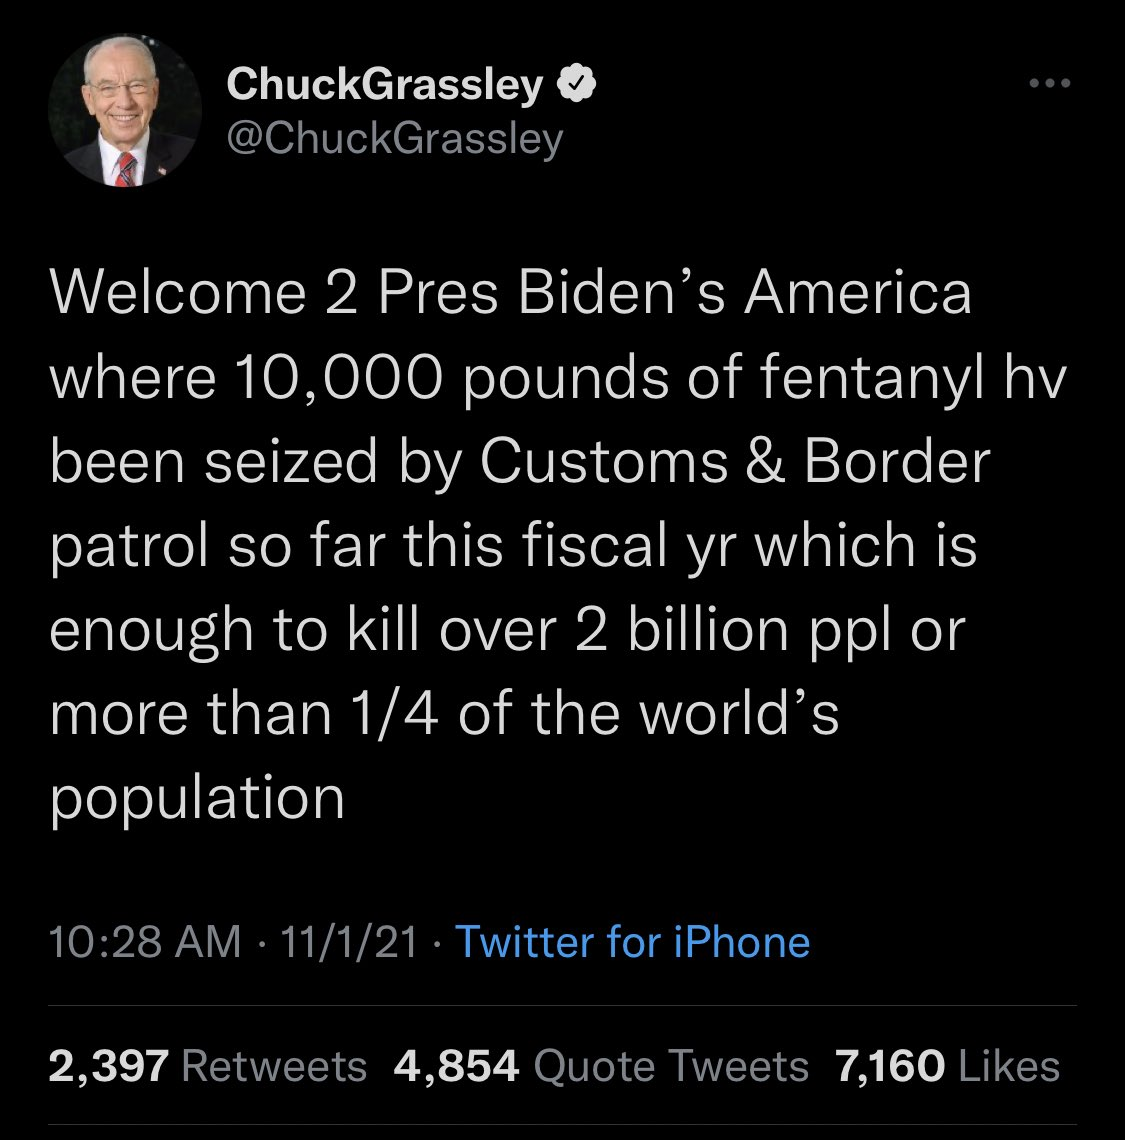View the list of Retweets
This screenshot has height=1140, width=1125.
pos(274,1065)
